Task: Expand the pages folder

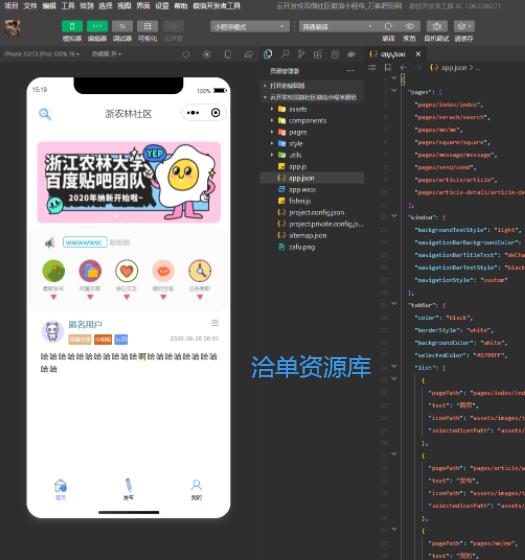Action: click(297, 132)
